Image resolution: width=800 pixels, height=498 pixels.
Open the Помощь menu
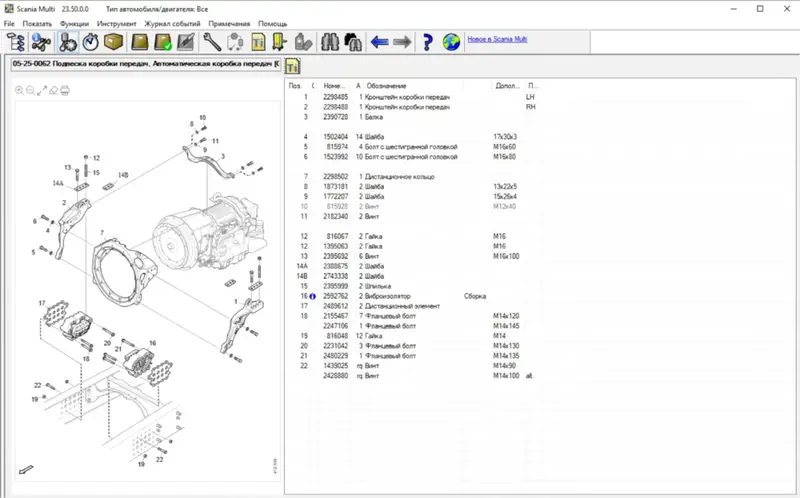(x=272, y=23)
